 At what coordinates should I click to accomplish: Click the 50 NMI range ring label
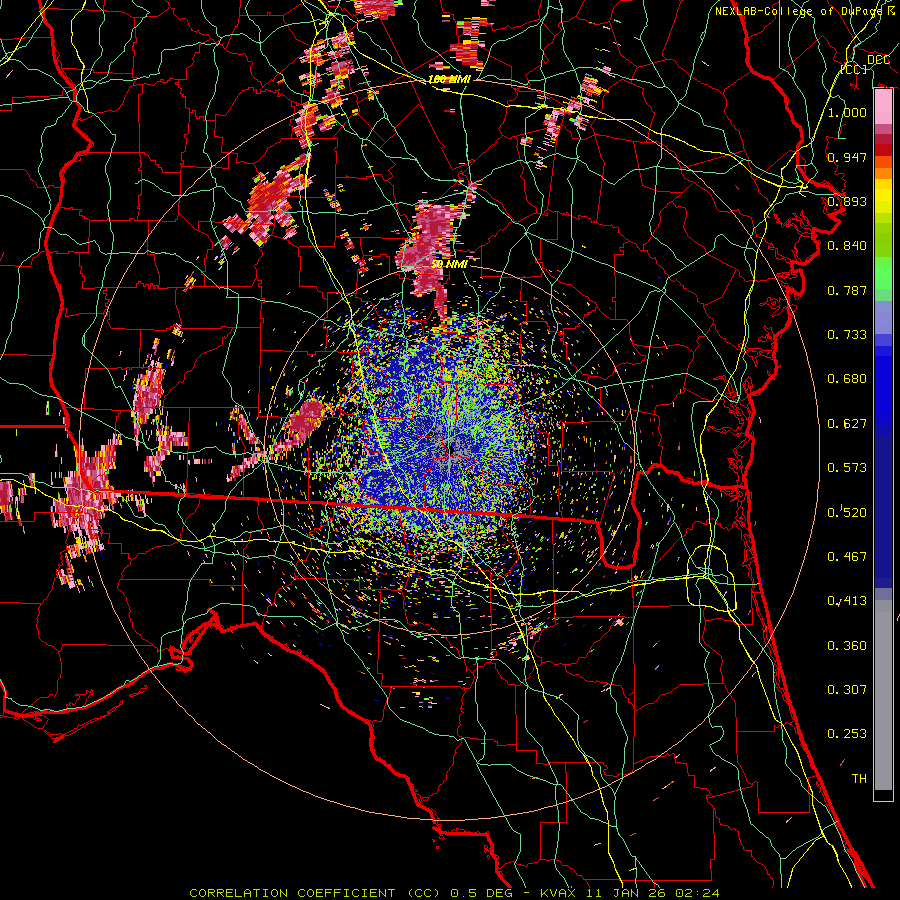(x=449, y=264)
